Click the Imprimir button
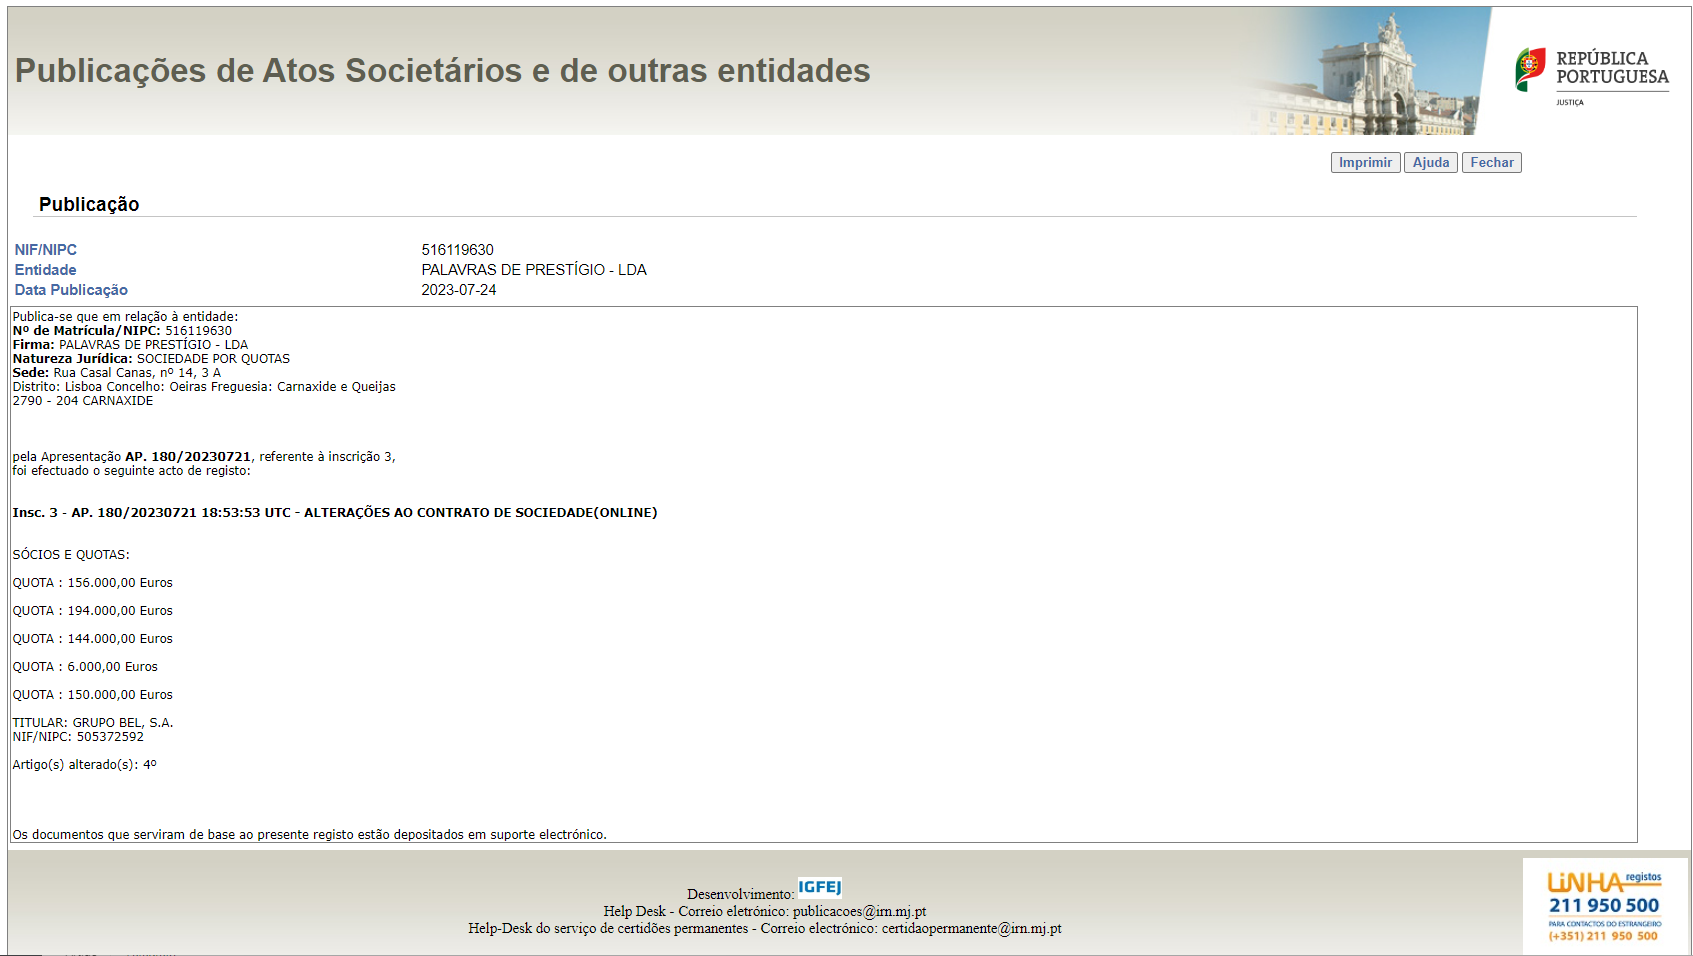1693x956 pixels. click(1364, 163)
